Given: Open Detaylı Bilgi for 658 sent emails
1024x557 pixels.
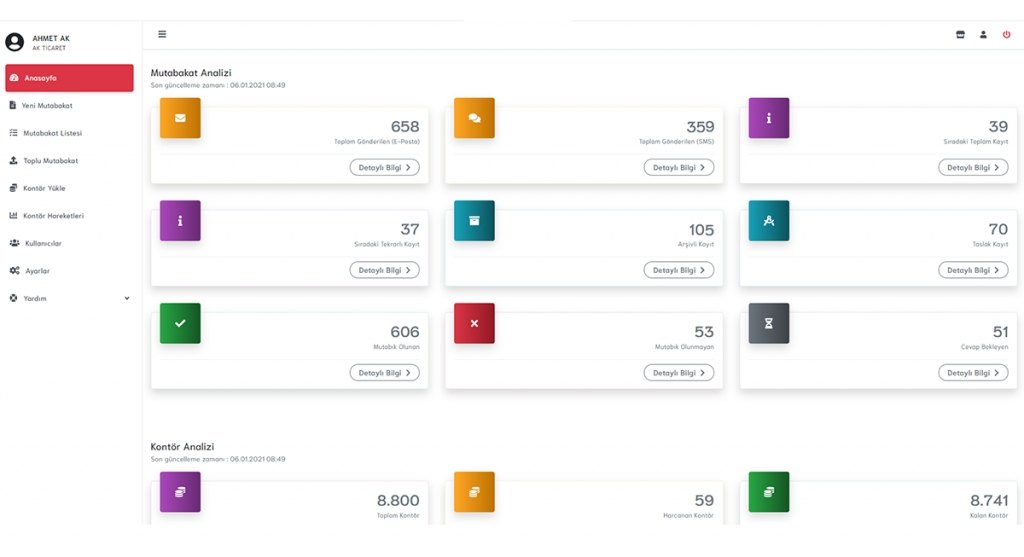Looking at the screenshot, I should tap(385, 168).
